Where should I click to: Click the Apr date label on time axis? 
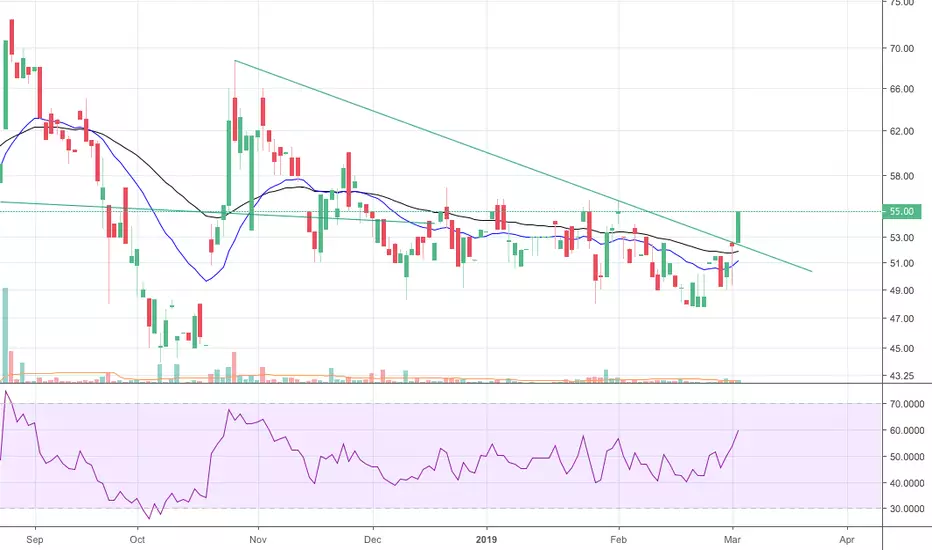pyautogui.click(x=847, y=540)
